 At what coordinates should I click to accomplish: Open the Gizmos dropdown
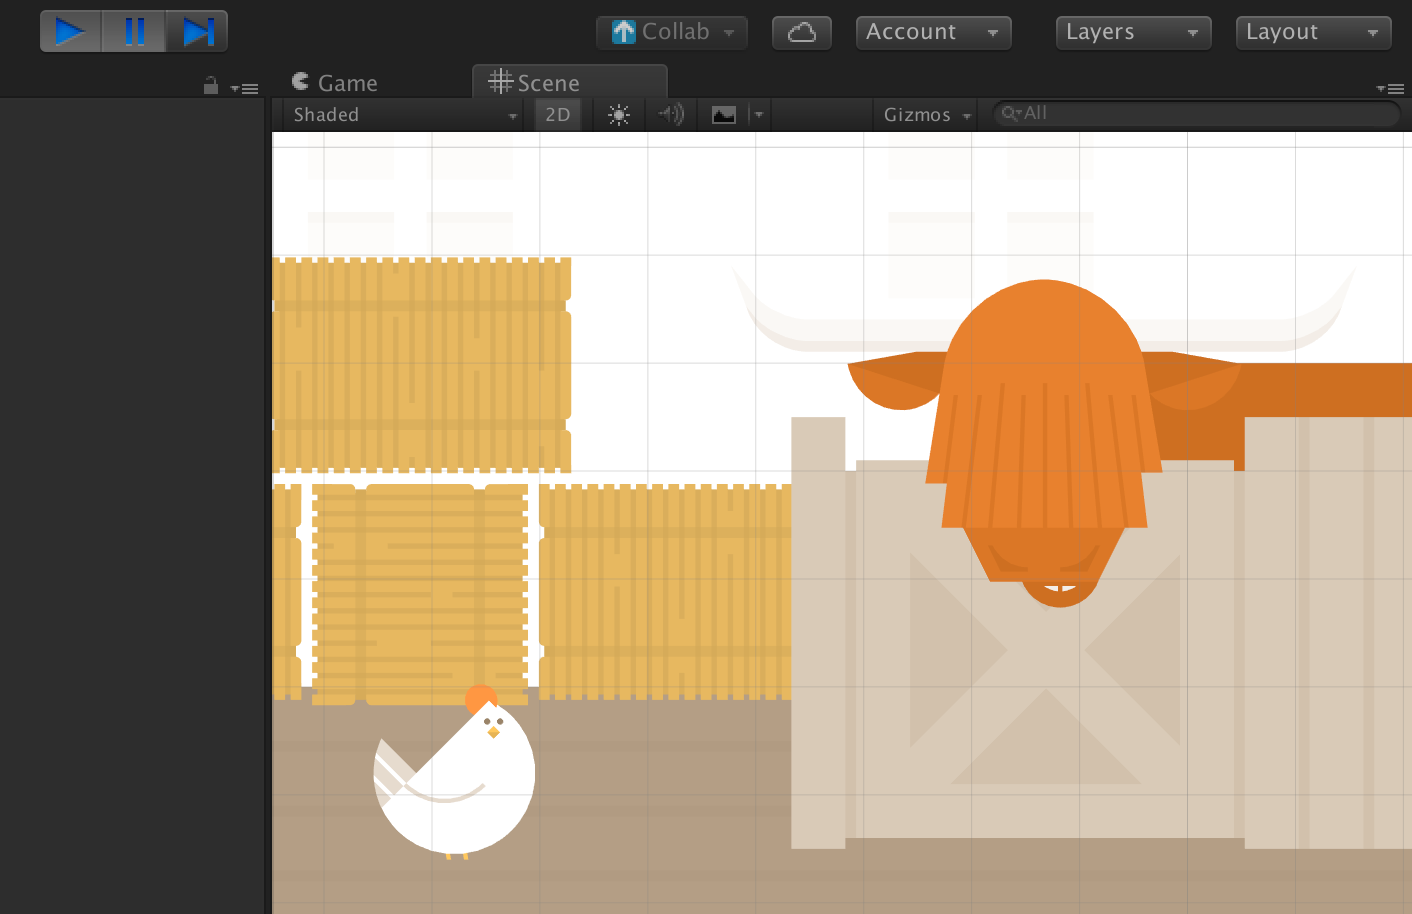[923, 114]
